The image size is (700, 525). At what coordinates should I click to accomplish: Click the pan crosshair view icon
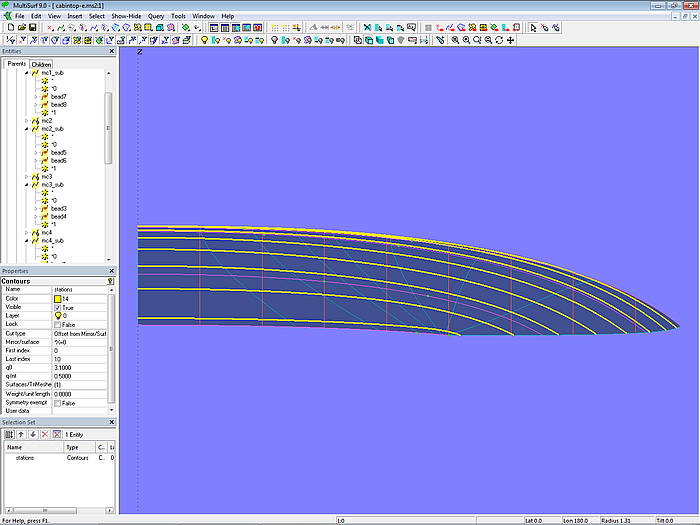click(x=511, y=40)
